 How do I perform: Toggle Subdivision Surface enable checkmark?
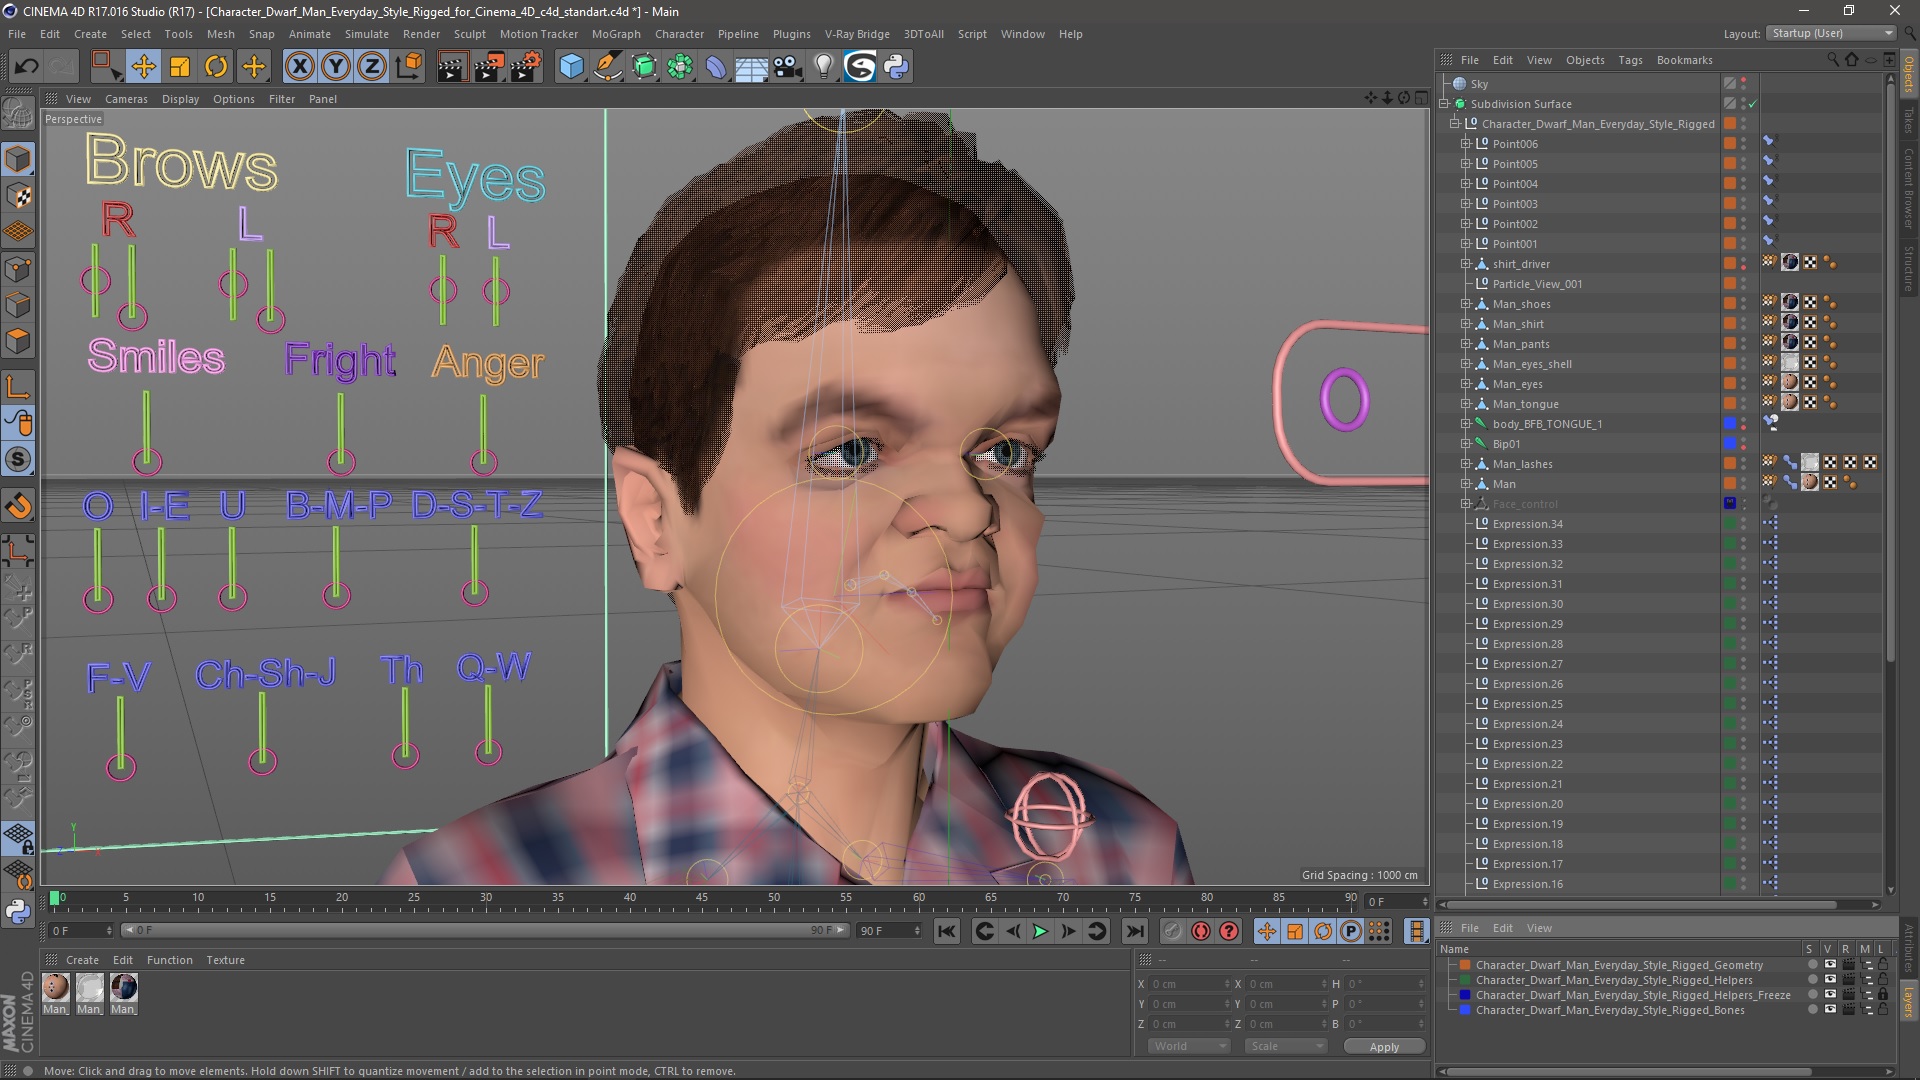pyautogui.click(x=1752, y=104)
